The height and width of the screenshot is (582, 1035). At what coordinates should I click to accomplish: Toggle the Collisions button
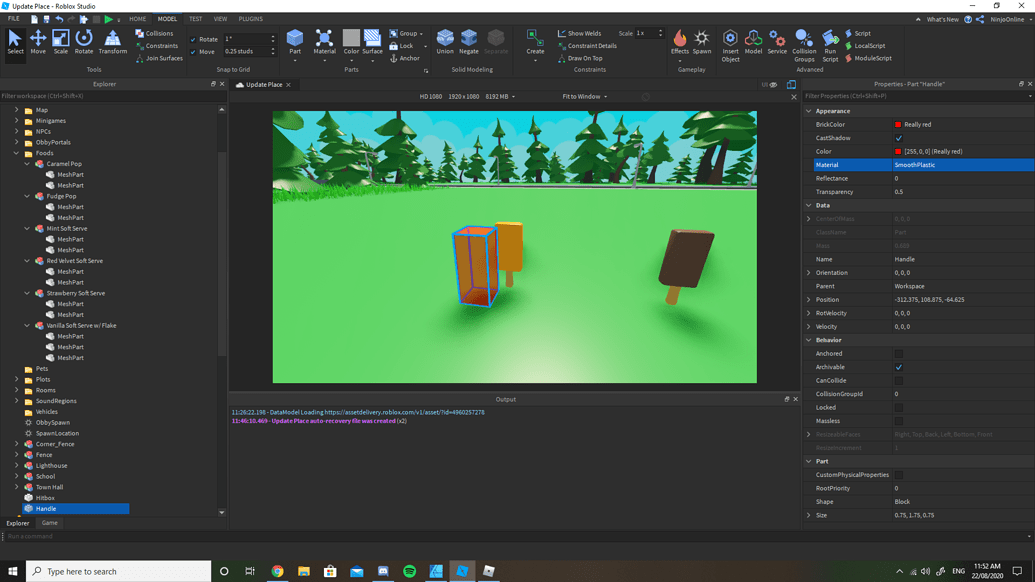coord(154,33)
